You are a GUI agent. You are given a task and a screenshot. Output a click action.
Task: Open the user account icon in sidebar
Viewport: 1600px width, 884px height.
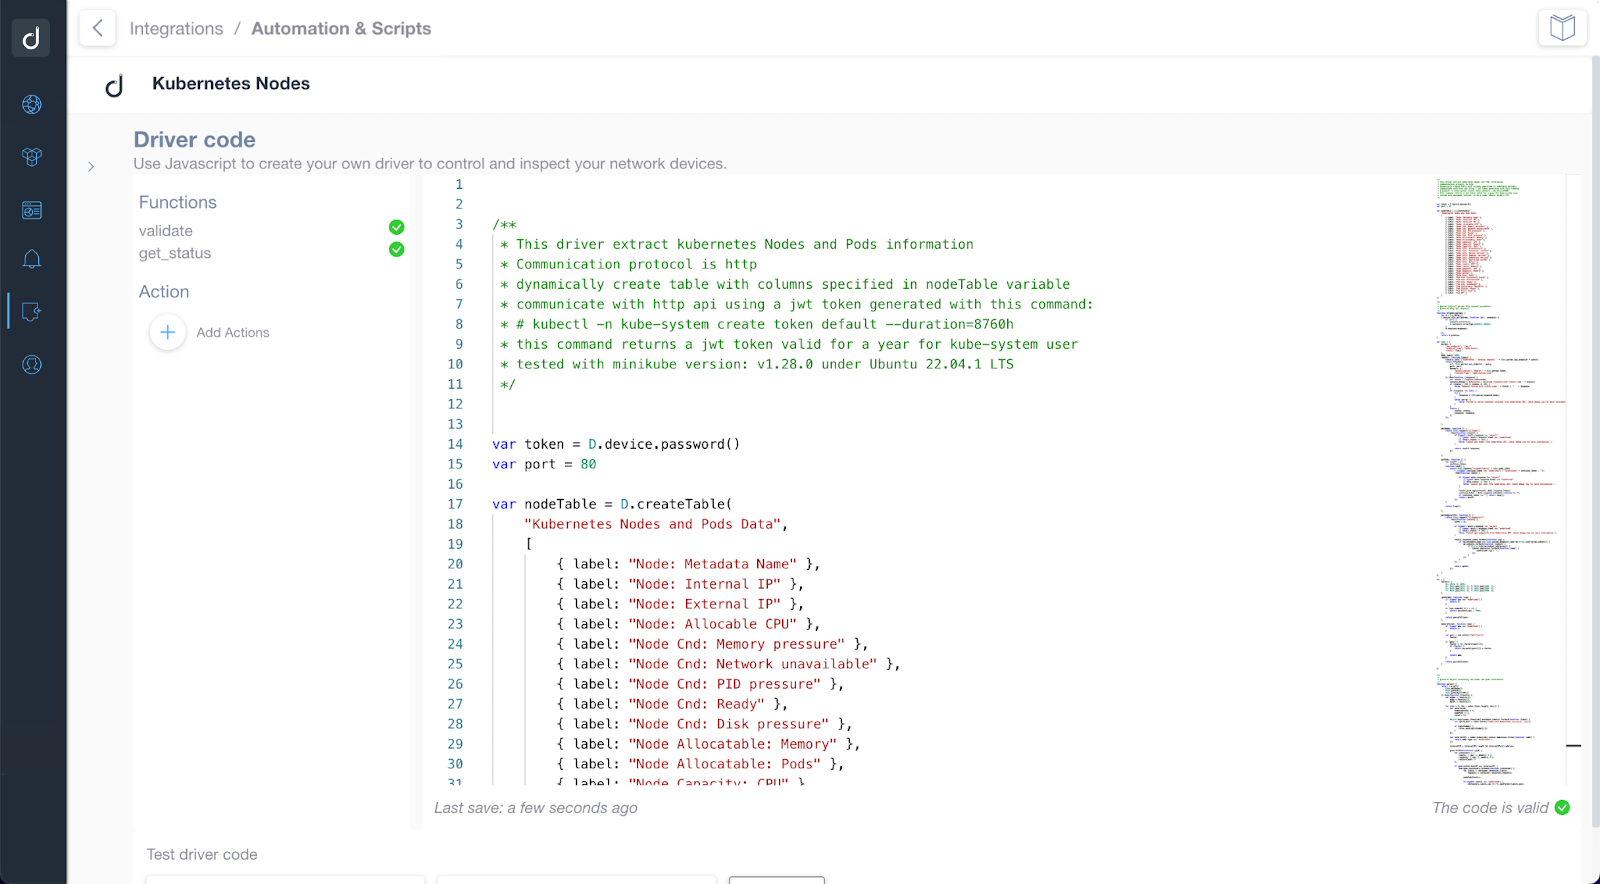coord(32,365)
